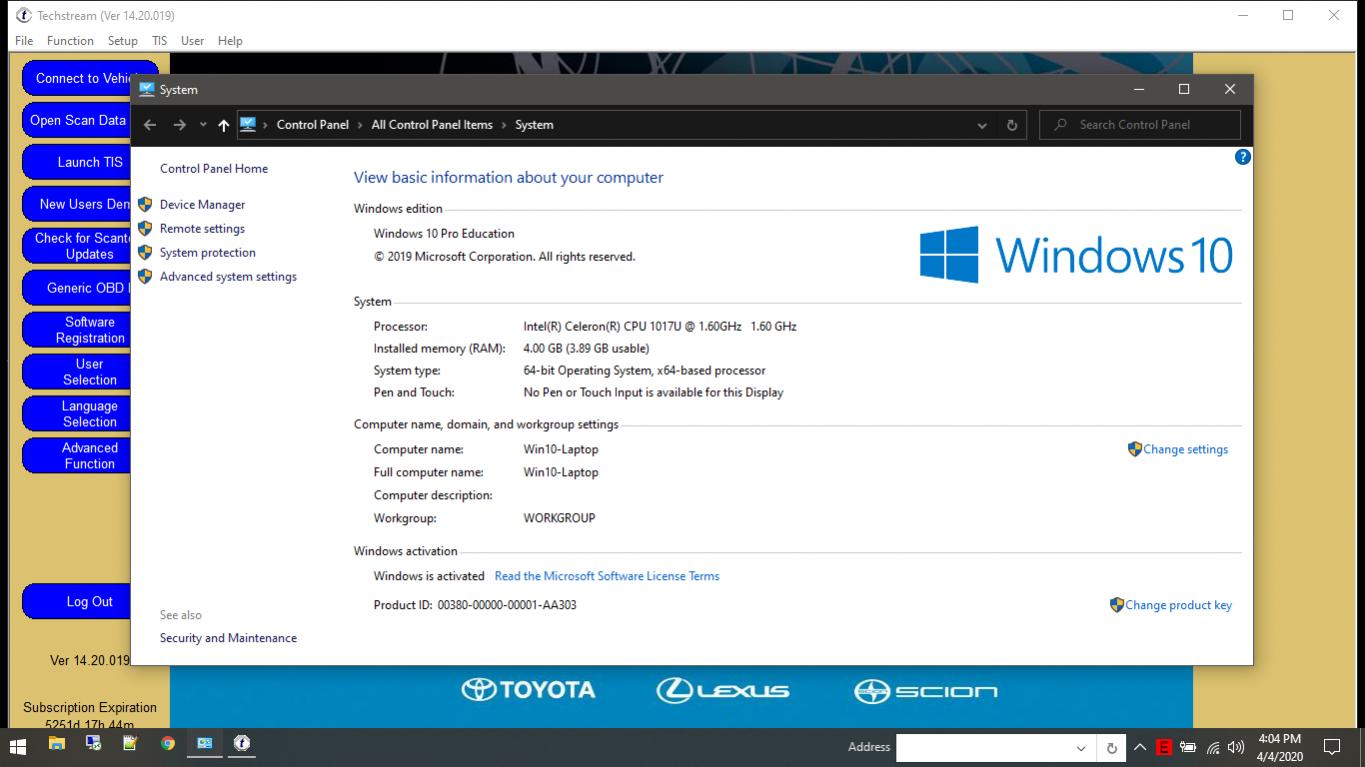Click the Remote settings link

tap(202, 228)
